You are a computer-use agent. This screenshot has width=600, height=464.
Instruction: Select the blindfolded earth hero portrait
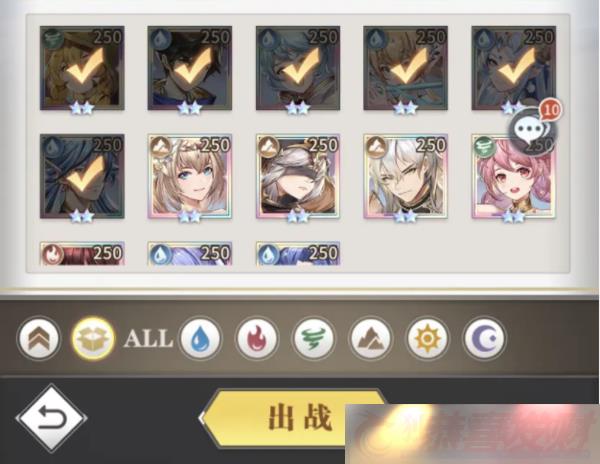(x=298, y=176)
